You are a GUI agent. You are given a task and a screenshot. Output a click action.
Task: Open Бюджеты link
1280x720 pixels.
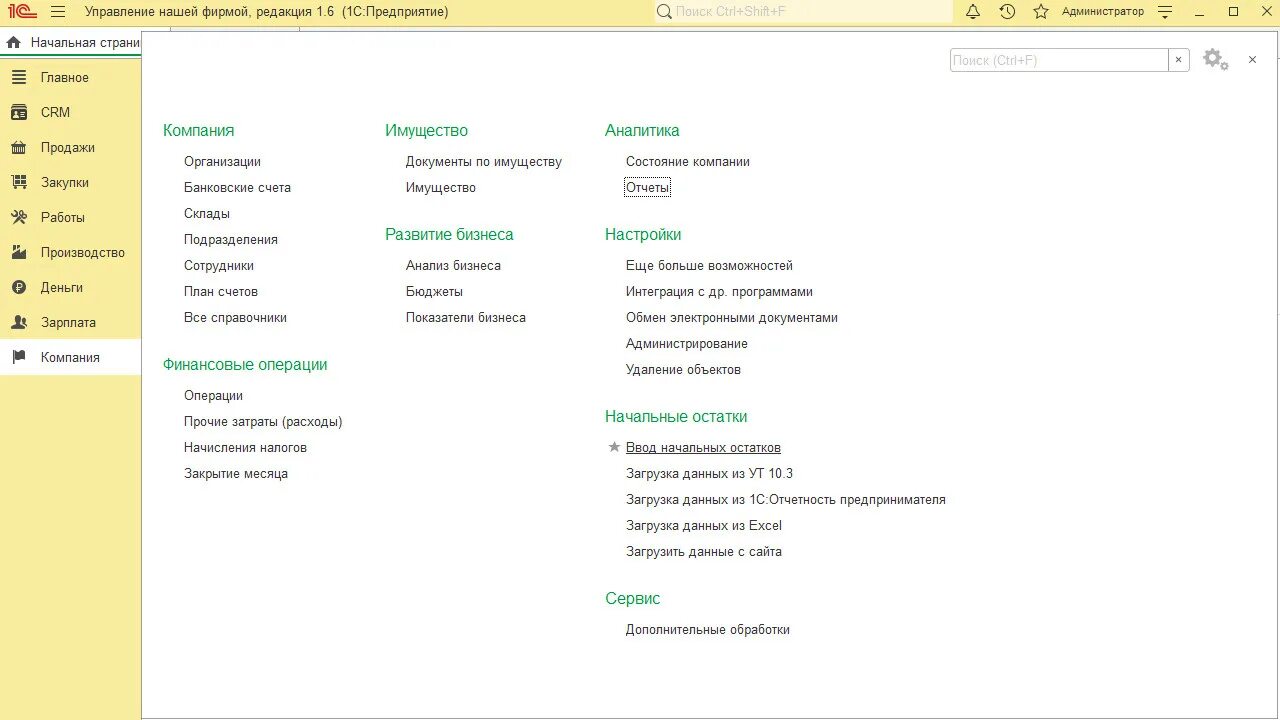point(434,291)
